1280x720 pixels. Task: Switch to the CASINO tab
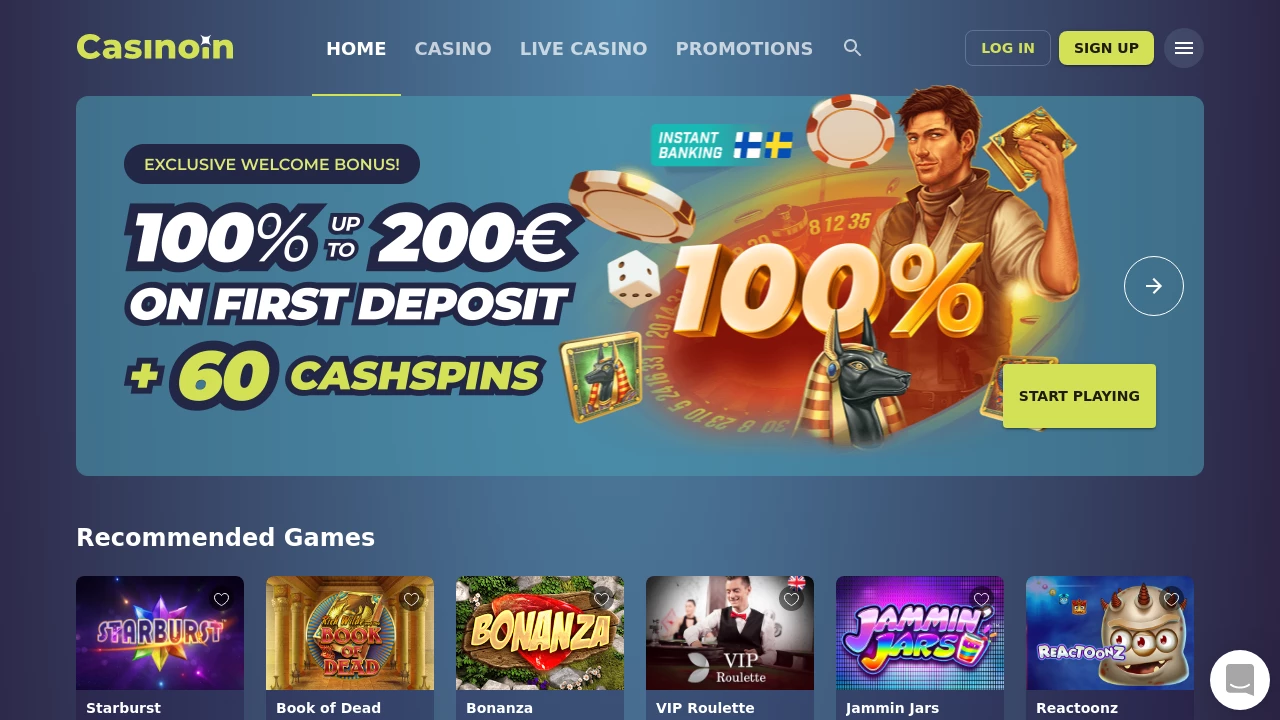pos(453,48)
